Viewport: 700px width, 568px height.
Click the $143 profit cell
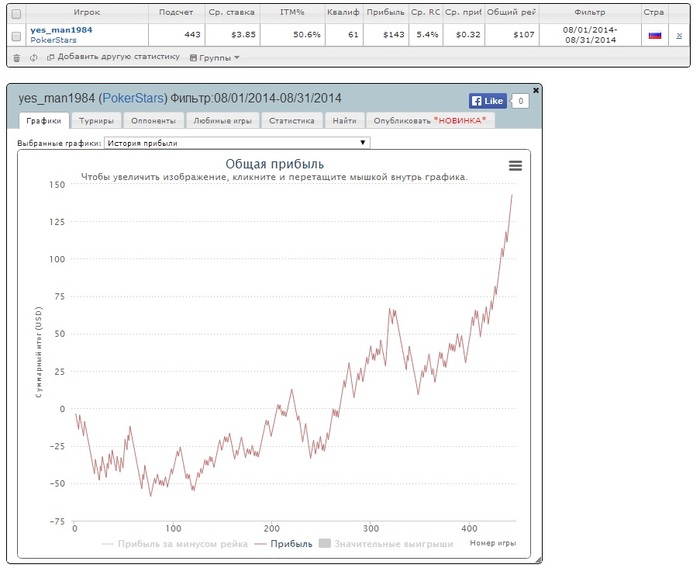tap(386, 34)
